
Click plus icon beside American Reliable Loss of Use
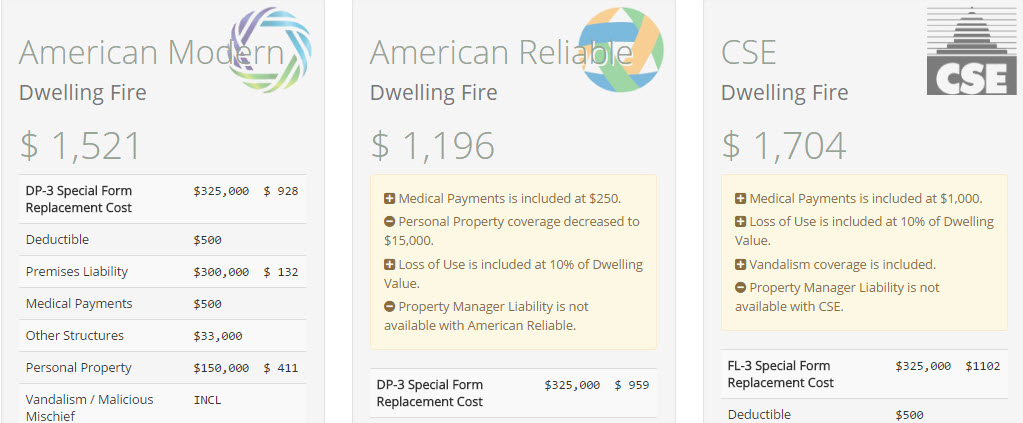(x=389, y=265)
